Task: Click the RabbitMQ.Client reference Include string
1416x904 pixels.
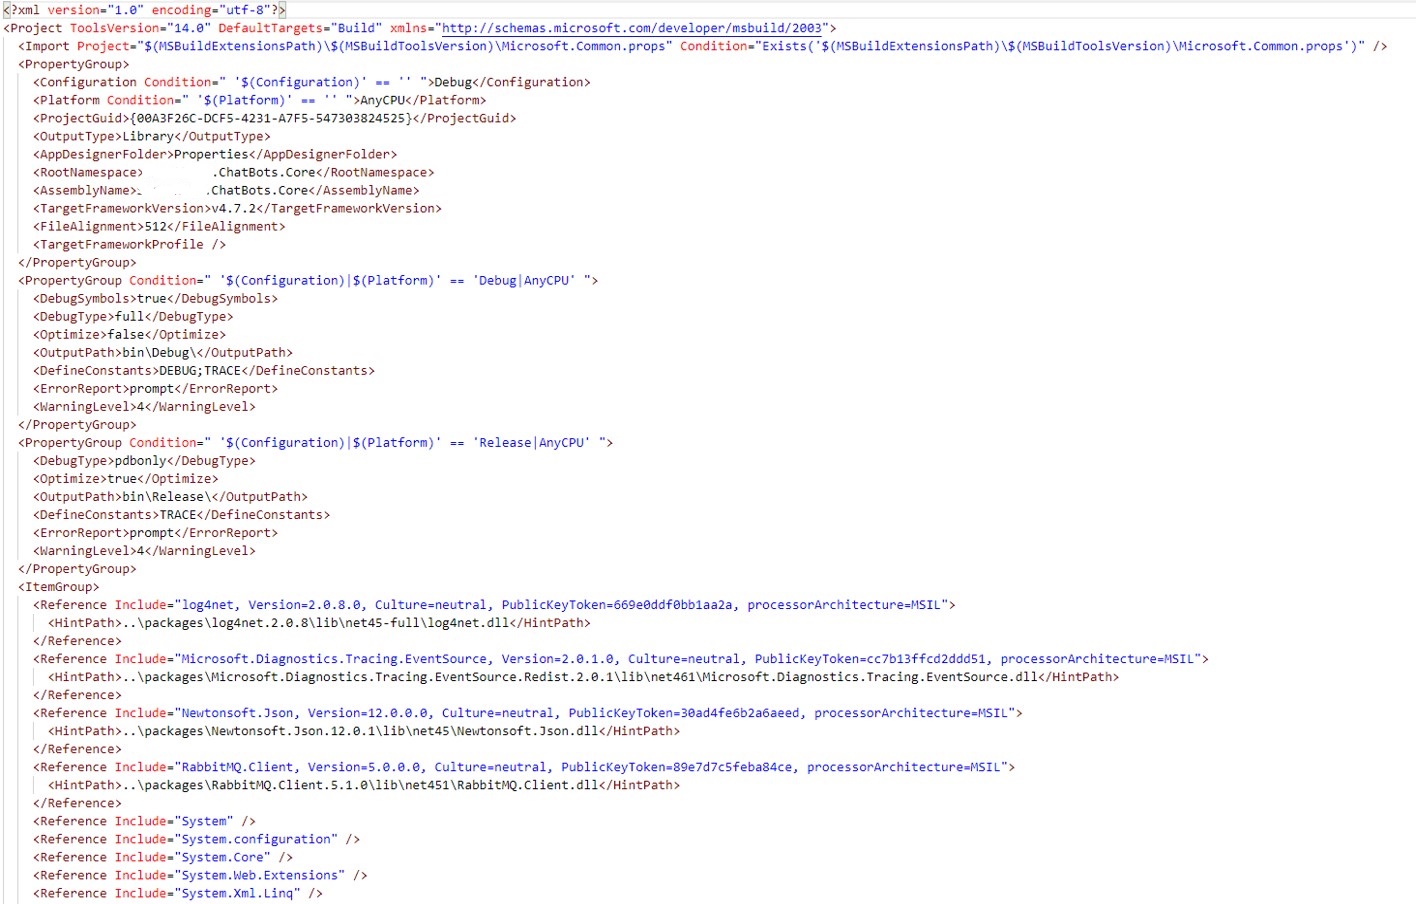Action: point(591,766)
